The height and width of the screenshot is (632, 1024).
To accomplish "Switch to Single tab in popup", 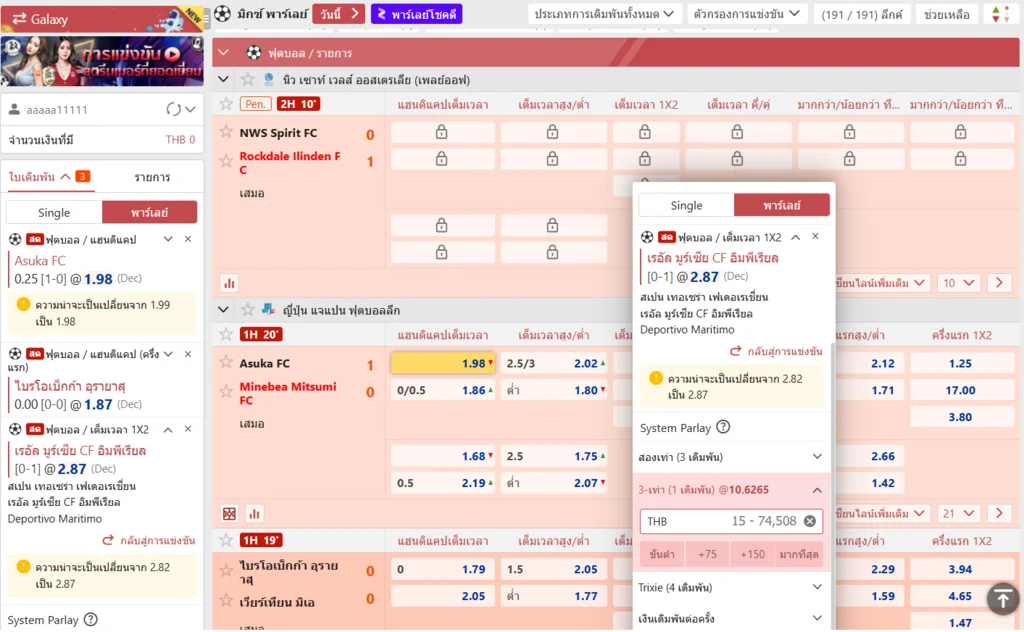I will pyautogui.click(x=686, y=205).
